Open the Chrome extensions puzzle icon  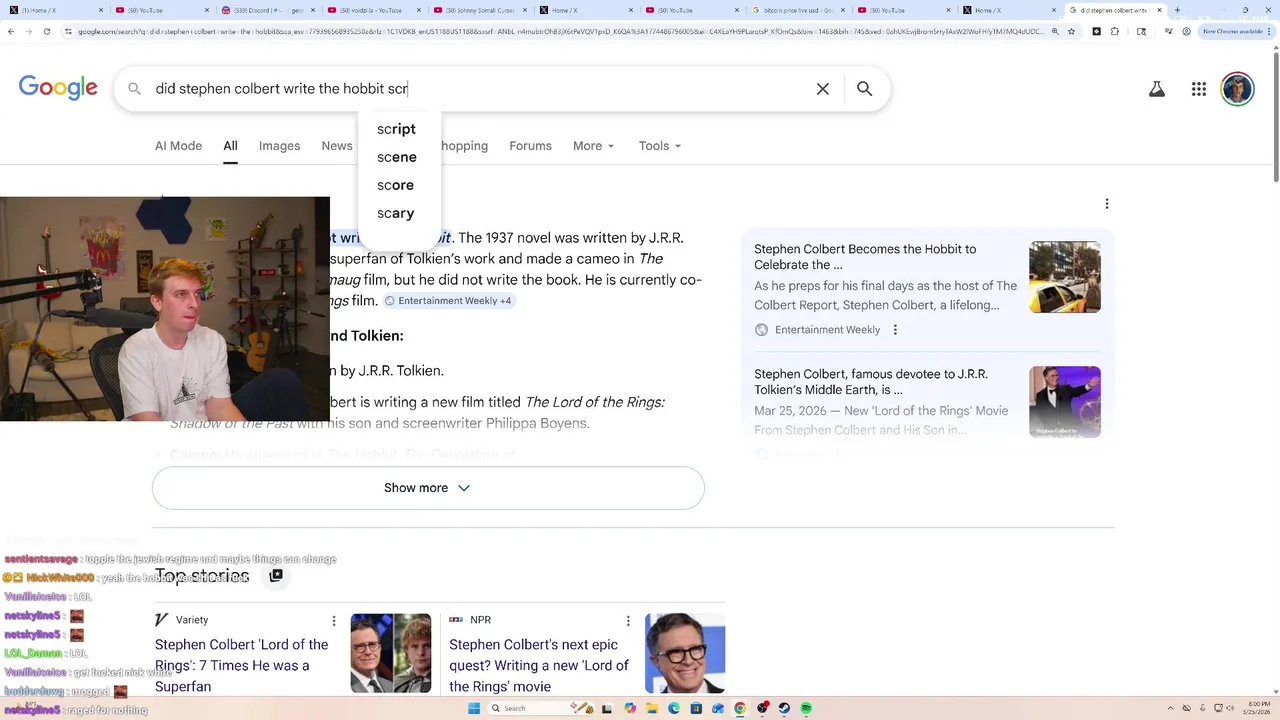[x=1115, y=31]
